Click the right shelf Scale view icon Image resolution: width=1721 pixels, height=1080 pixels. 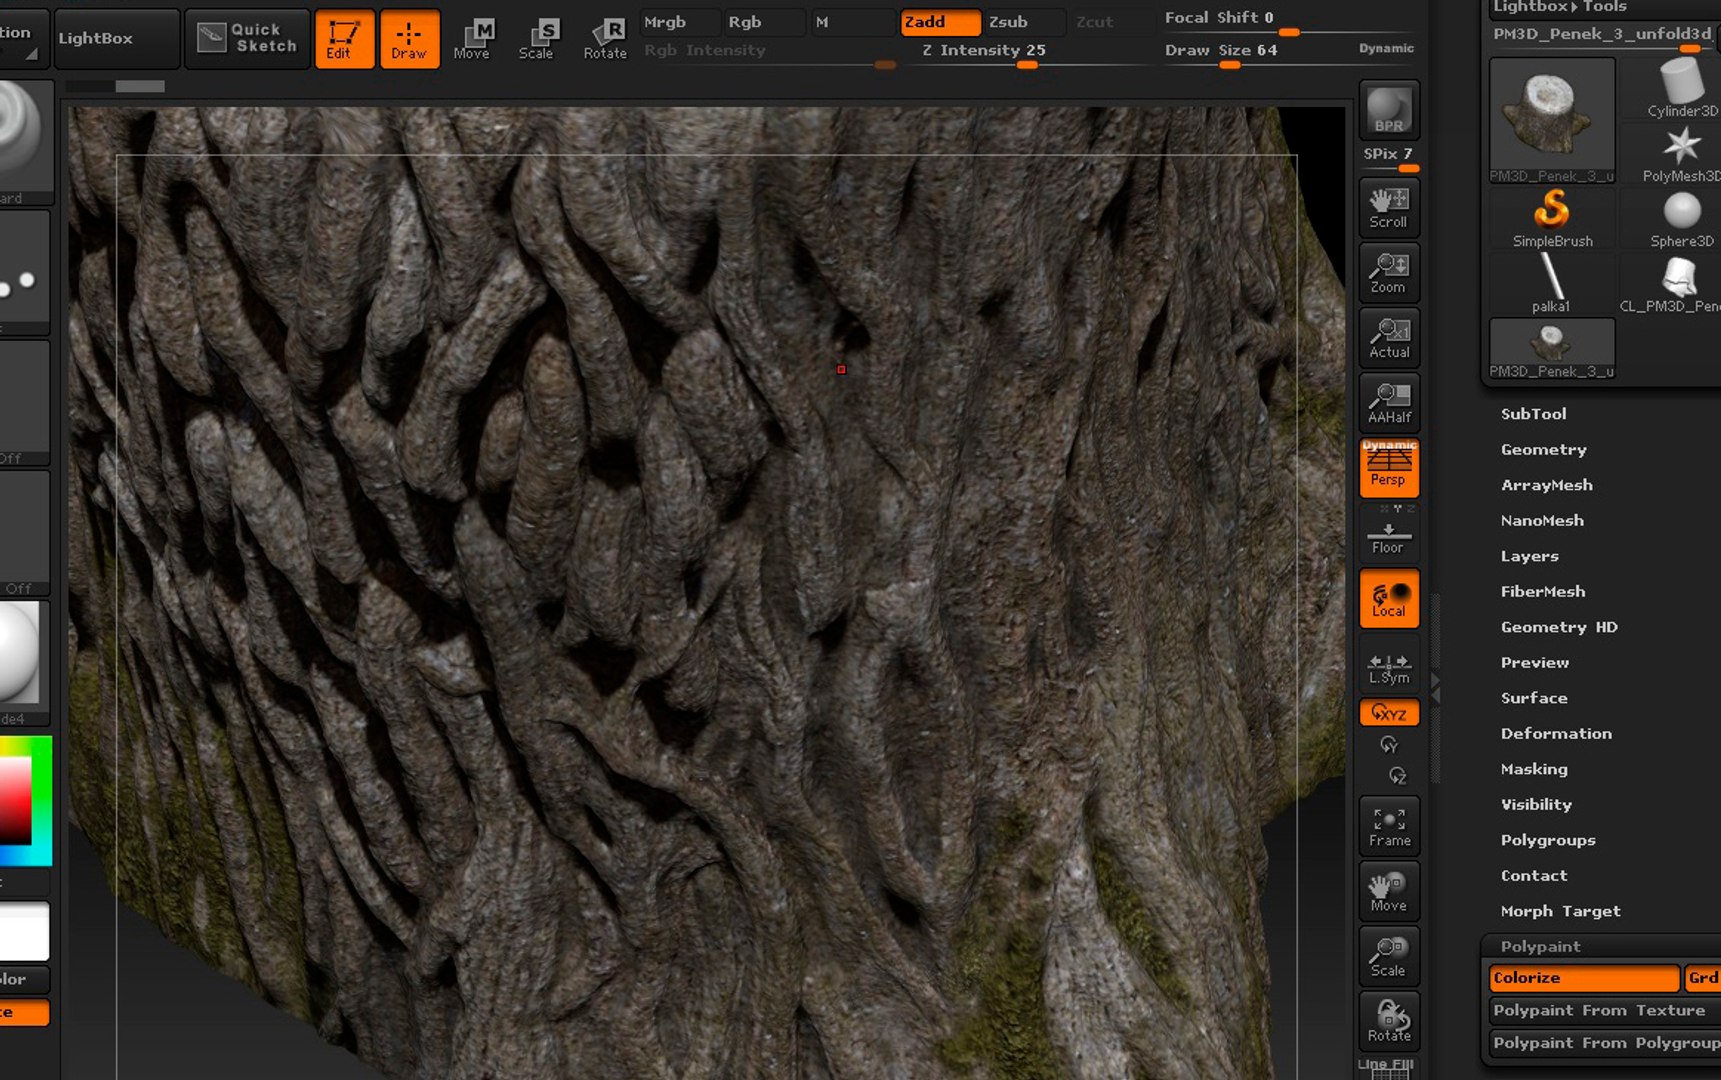tap(1389, 955)
